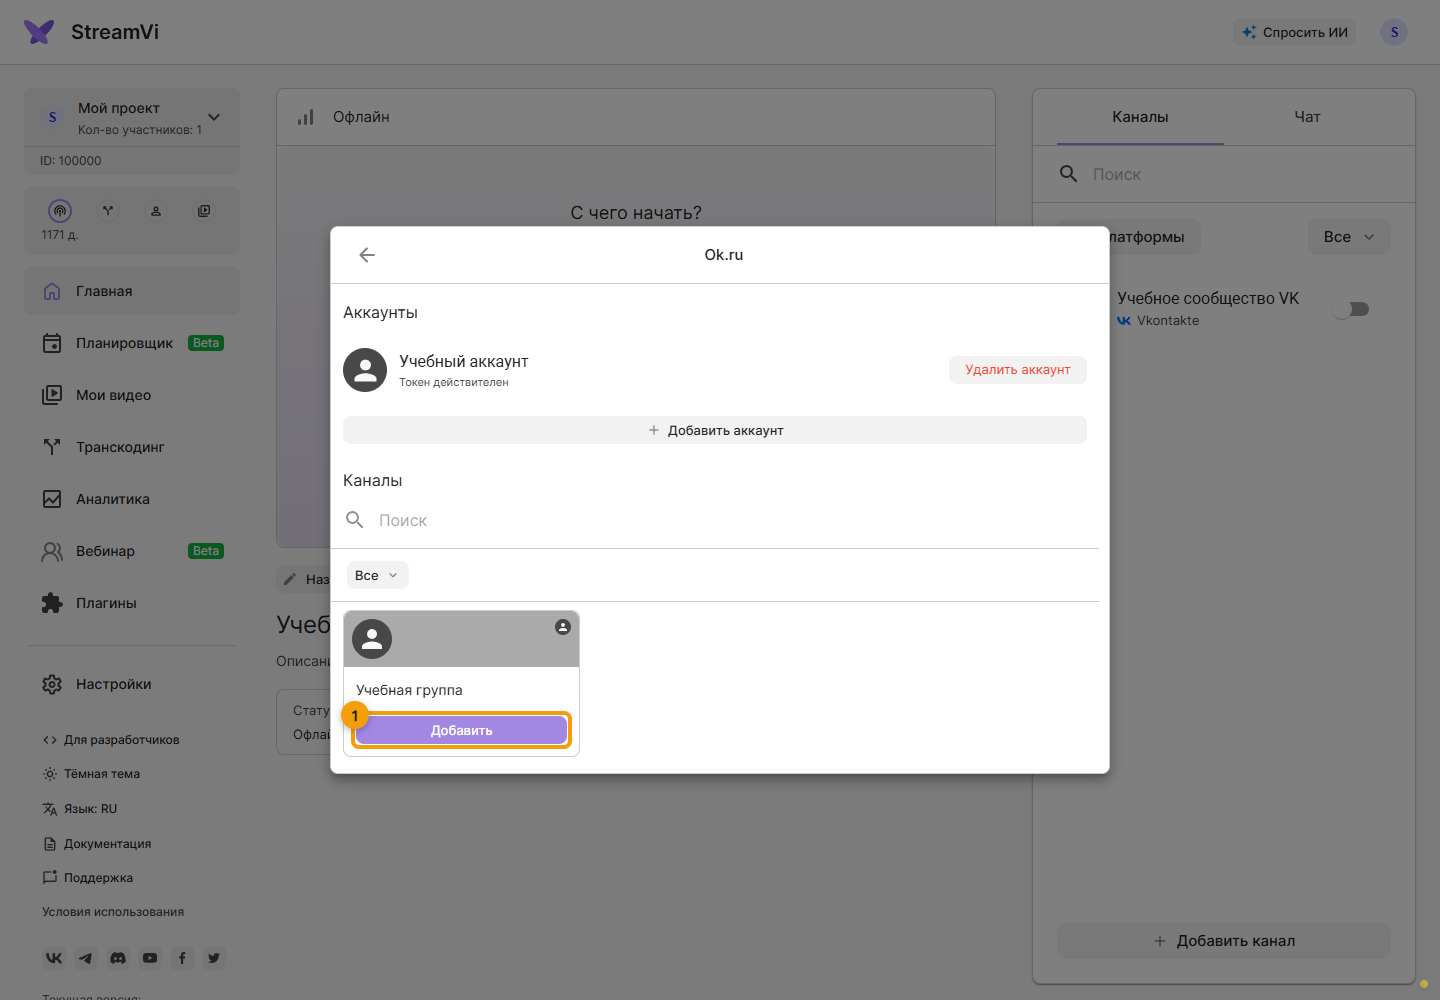1440x1000 pixels.
Task: Toggle the Учебное сообщество VK channel switch
Action: (1352, 309)
